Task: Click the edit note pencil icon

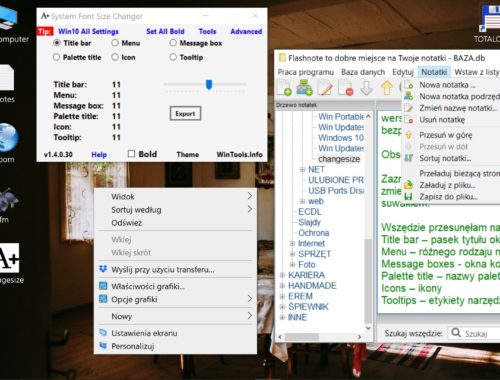Action: [325, 88]
